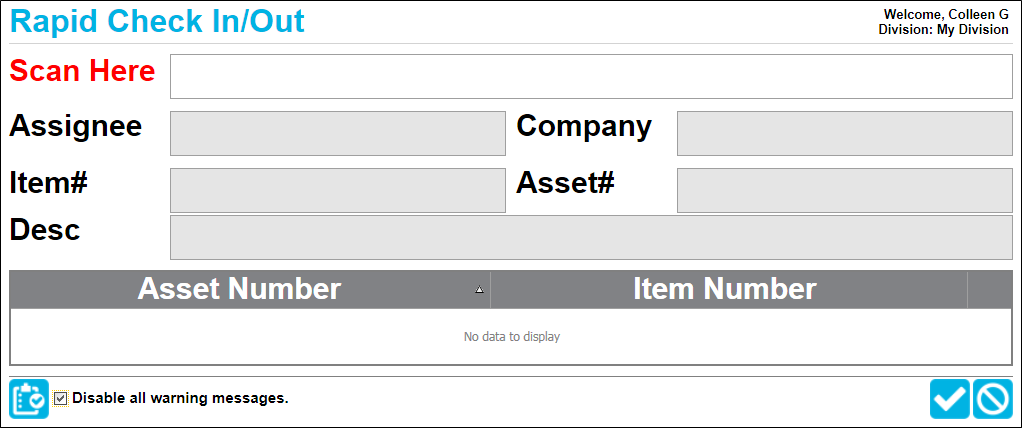
Task: Click inside the Desc field
Action: coord(591,237)
